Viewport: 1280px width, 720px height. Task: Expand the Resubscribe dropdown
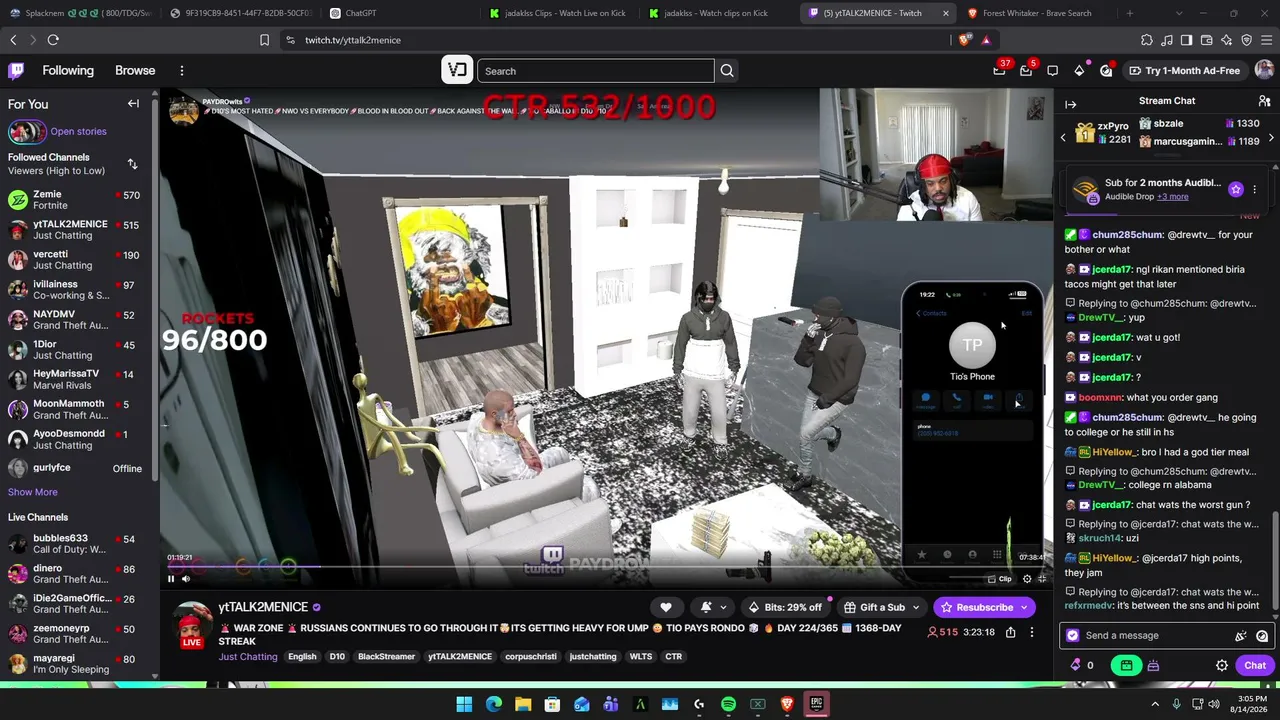tap(1024, 607)
